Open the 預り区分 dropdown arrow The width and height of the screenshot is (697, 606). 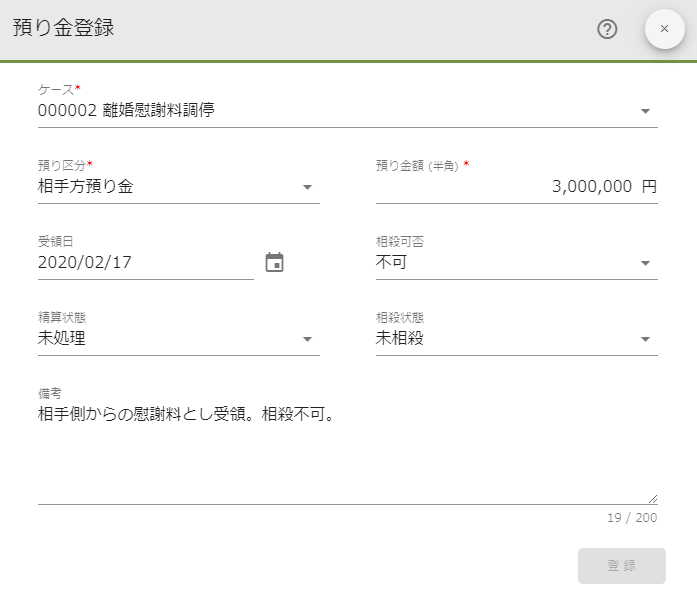coord(307,187)
